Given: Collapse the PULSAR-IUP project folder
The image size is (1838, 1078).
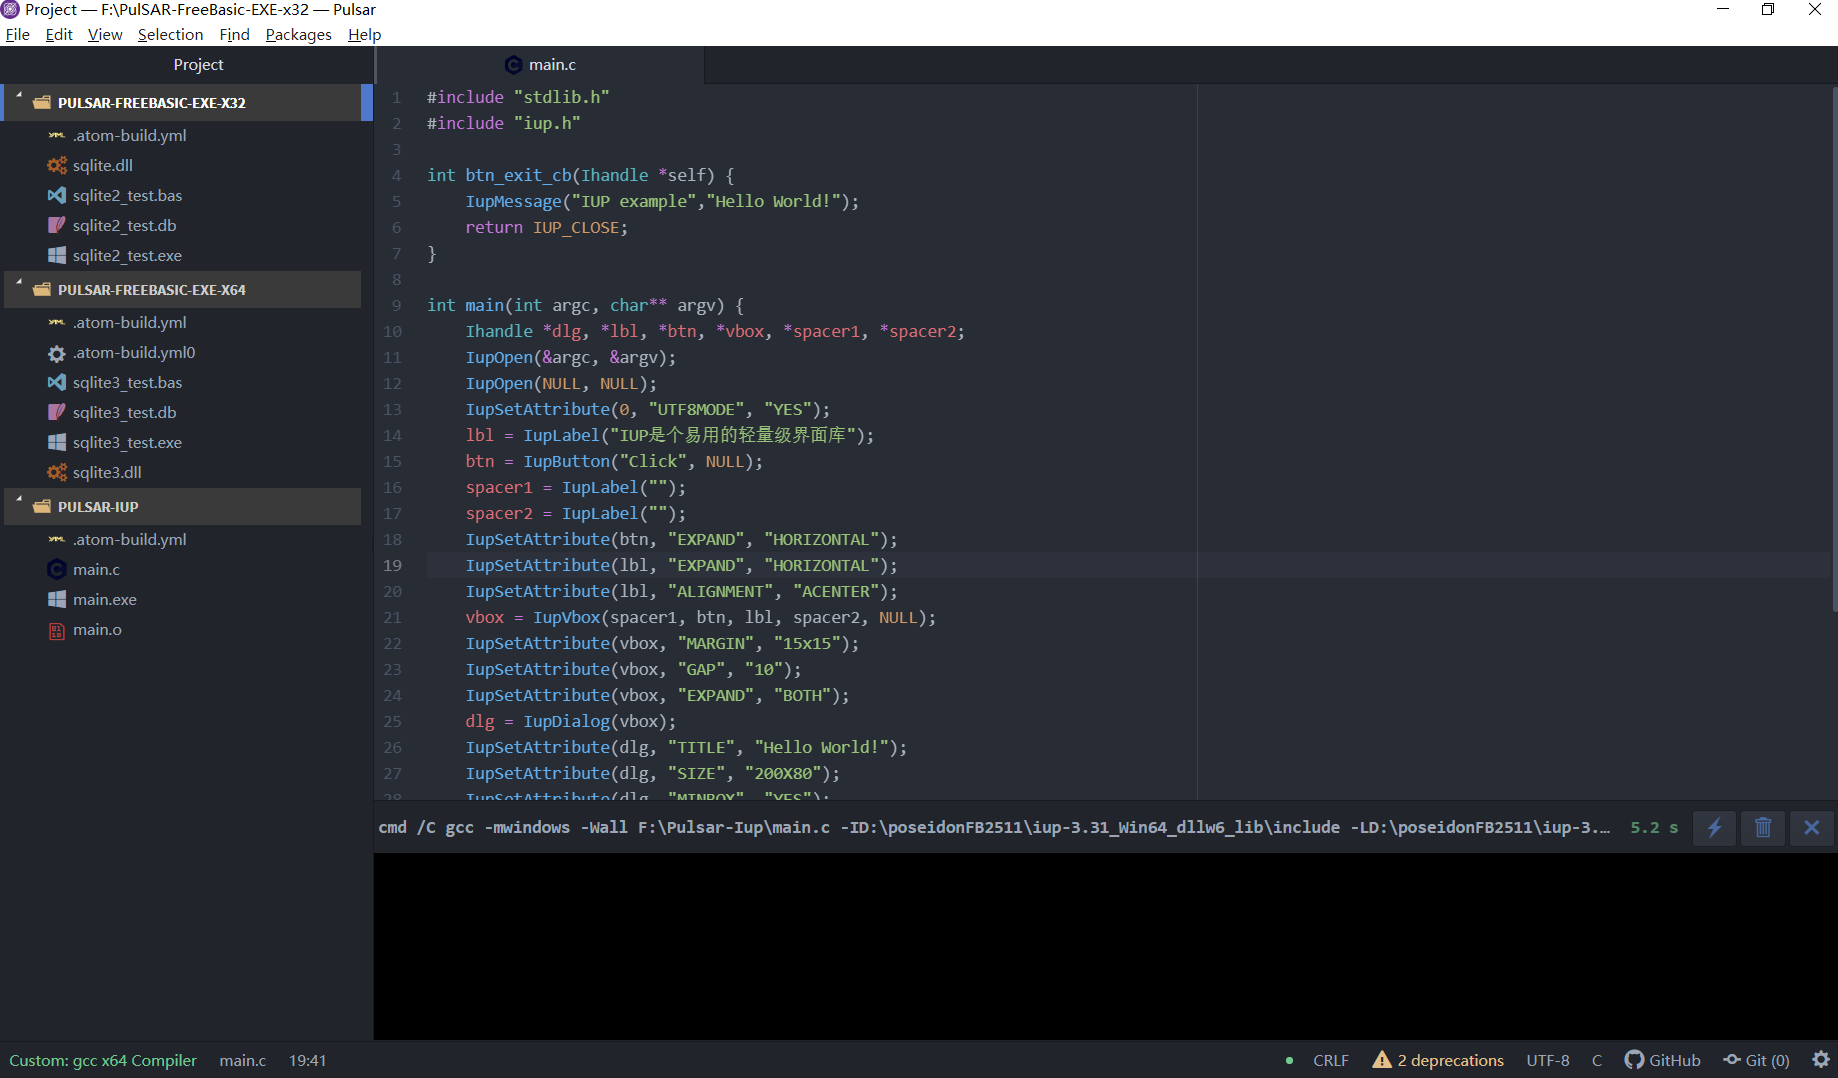Looking at the screenshot, I should [19, 501].
